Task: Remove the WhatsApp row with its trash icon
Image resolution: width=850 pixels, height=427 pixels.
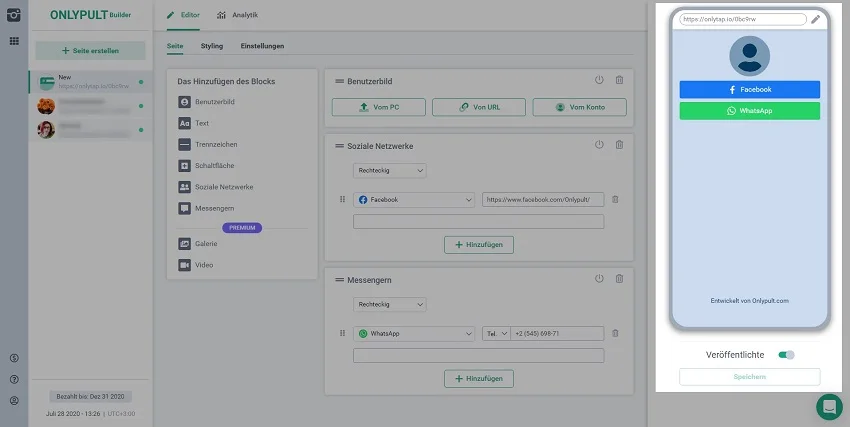Action: [615, 333]
